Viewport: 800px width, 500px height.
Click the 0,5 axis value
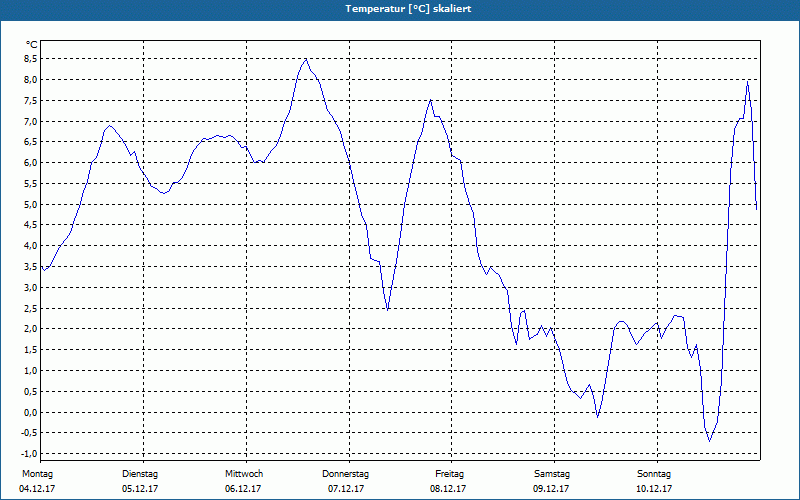pyautogui.click(x=31, y=392)
